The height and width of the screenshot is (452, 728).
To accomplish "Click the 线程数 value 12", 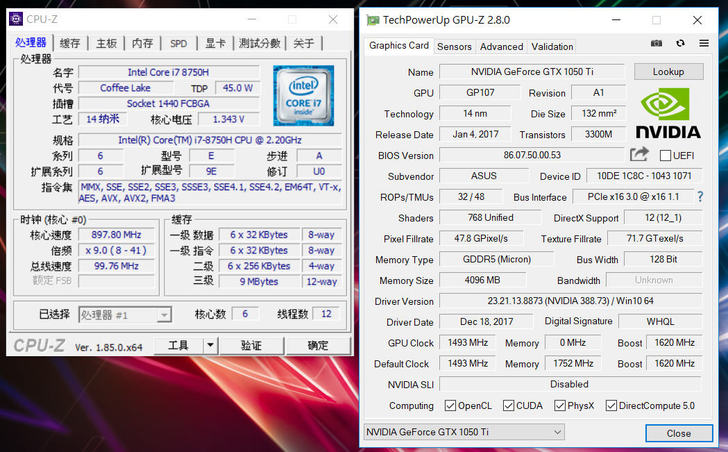I will click(x=326, y=314).
